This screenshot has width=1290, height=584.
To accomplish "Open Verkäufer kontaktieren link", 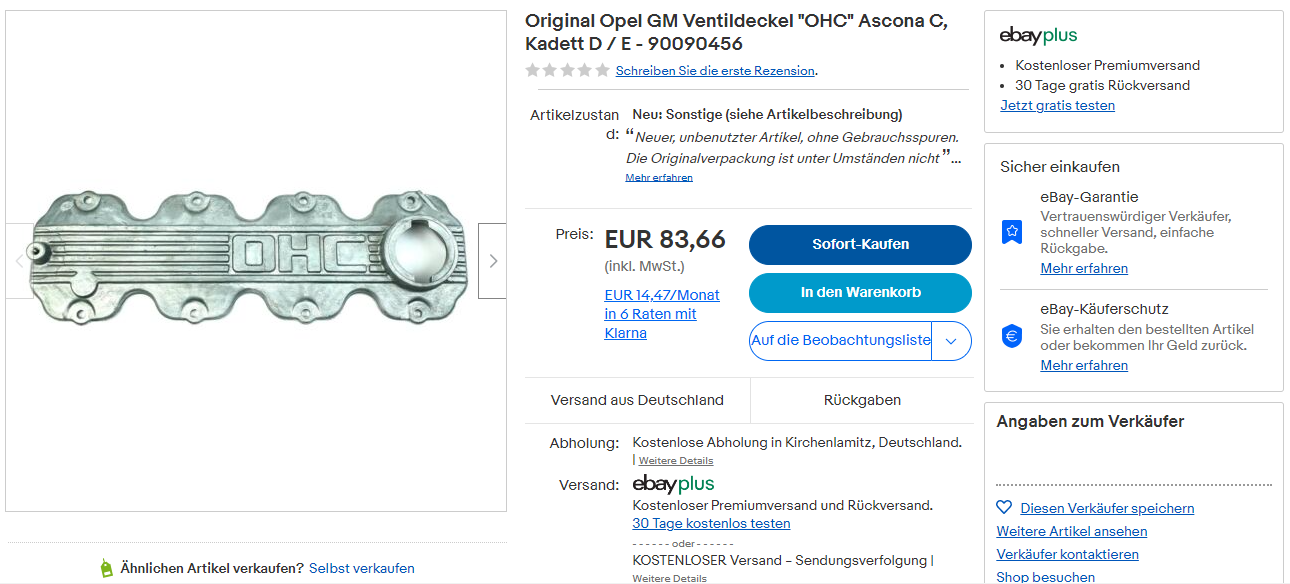I will point(1067,554).
